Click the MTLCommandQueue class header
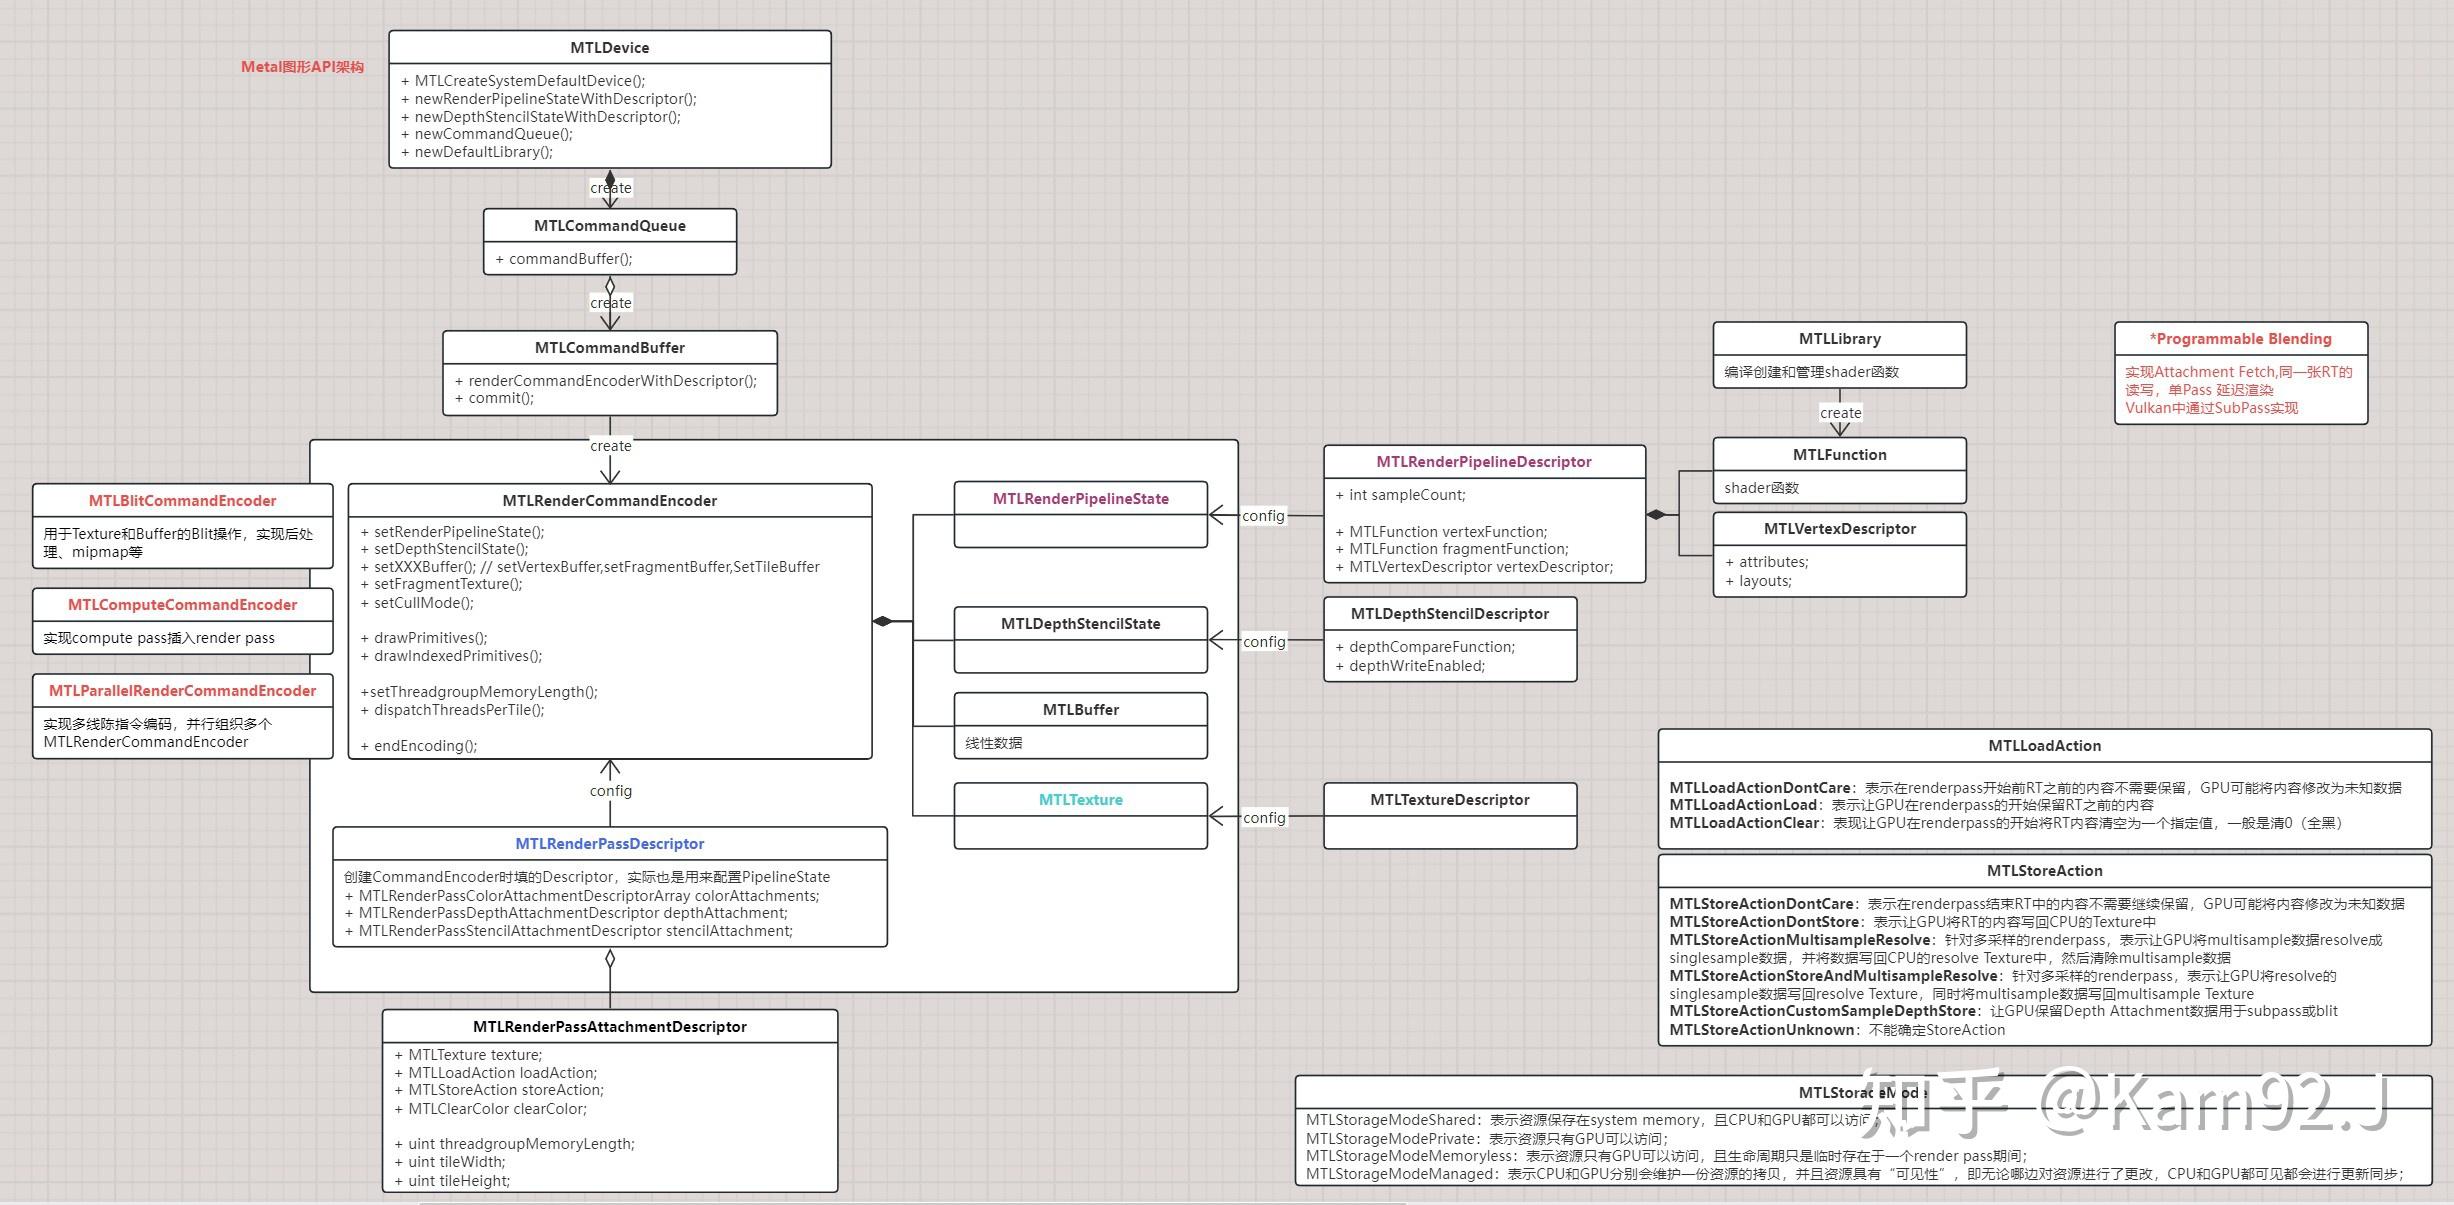This screenshot has height=1205, width=2454. (x=609, y=225)
